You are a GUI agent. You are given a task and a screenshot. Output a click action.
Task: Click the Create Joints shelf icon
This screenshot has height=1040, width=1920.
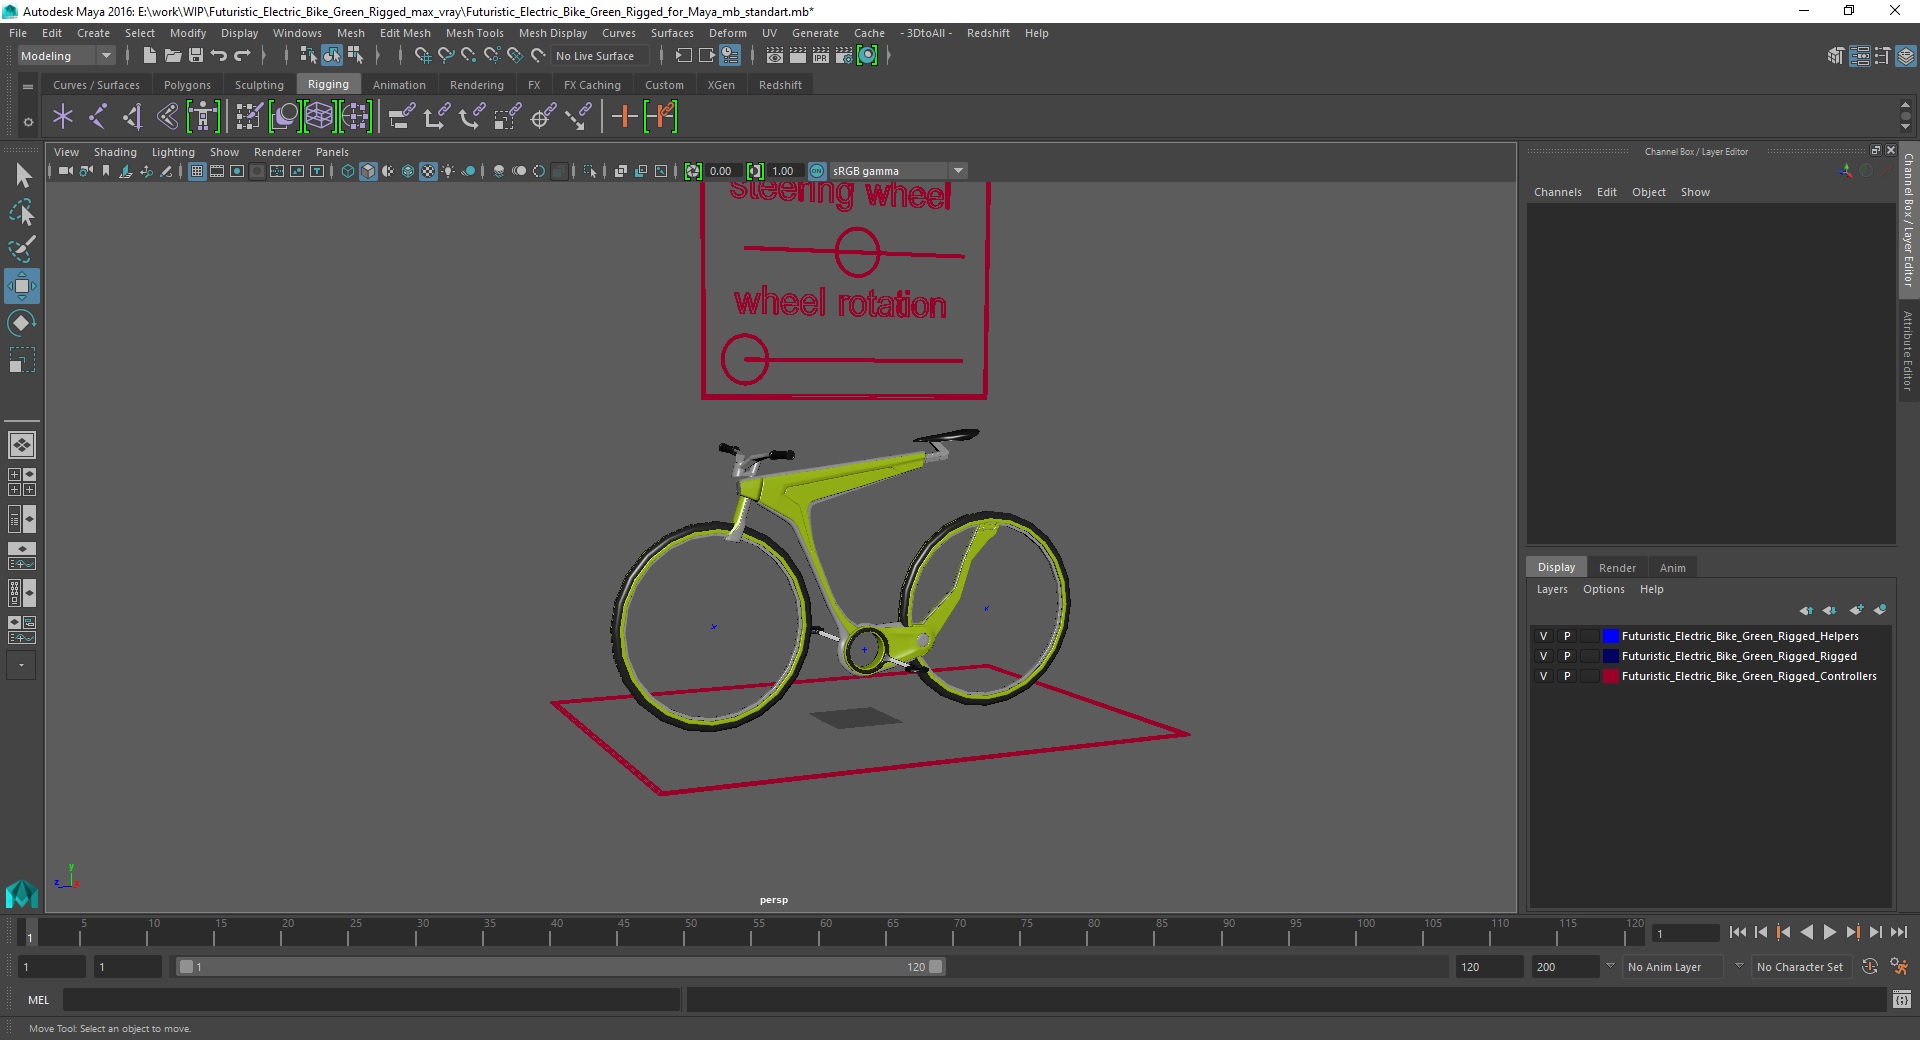[97, 117]
